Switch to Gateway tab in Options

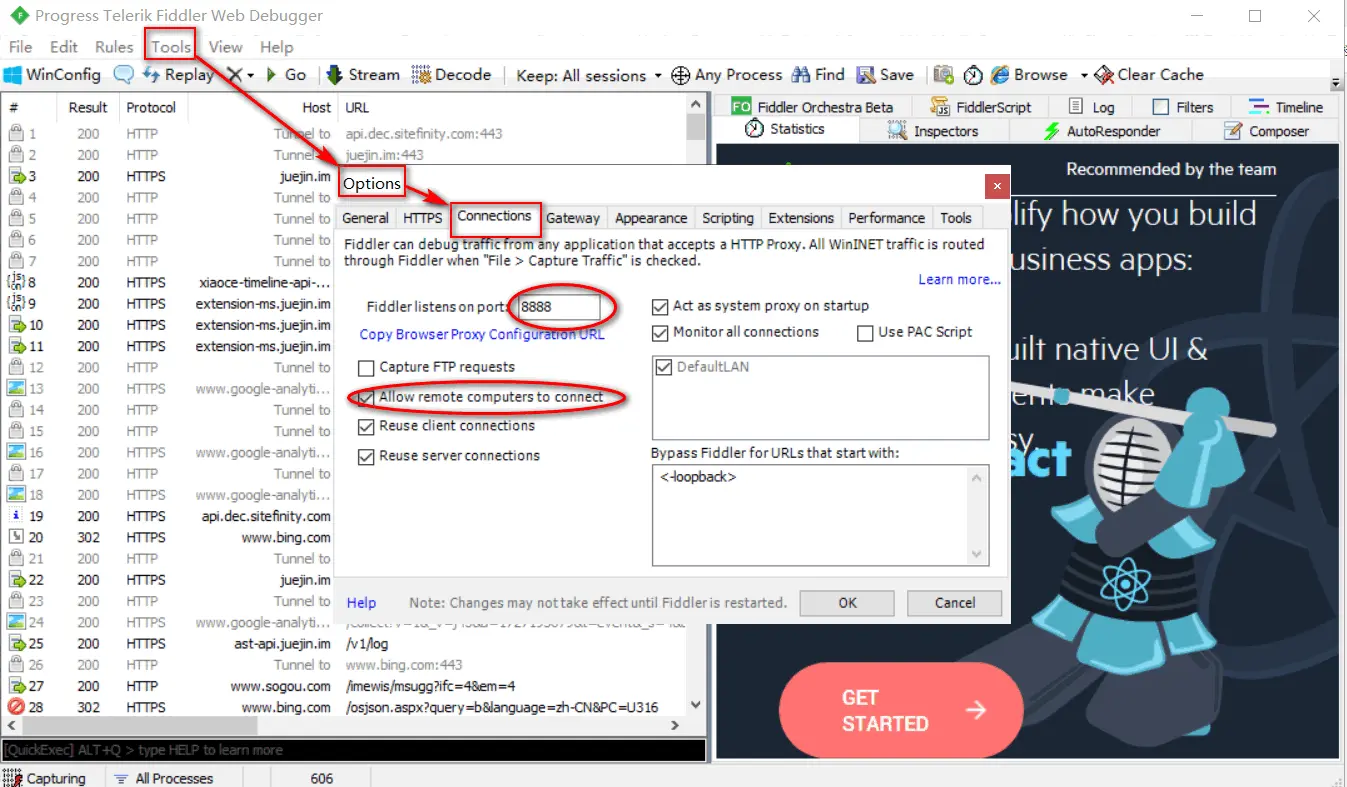tap(573, 218)
